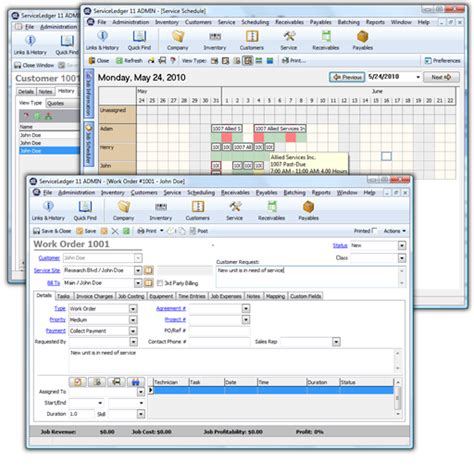Open Company module in Work Order window
The width and height of the screenshot is (474, 474).
(x=123, y=211)
